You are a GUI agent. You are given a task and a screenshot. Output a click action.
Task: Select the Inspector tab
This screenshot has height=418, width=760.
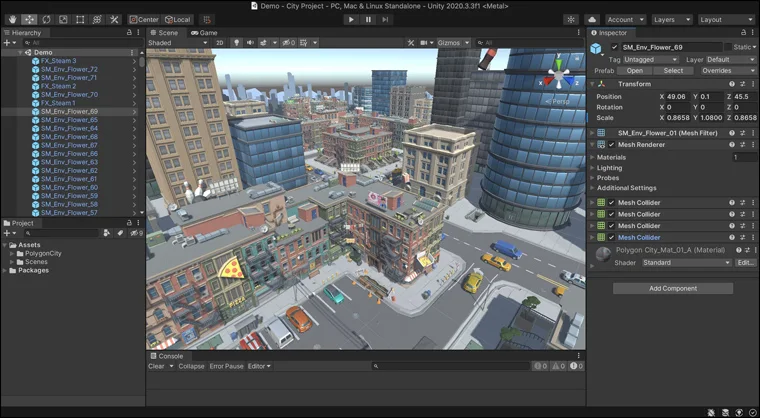[609, 32]
